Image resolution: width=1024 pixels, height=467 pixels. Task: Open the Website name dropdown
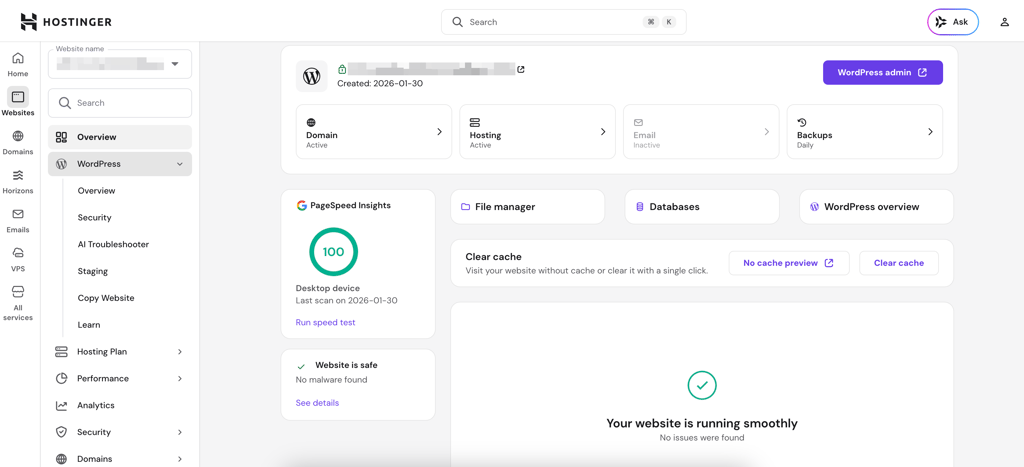pyautogui.click(x=120, y=64)
